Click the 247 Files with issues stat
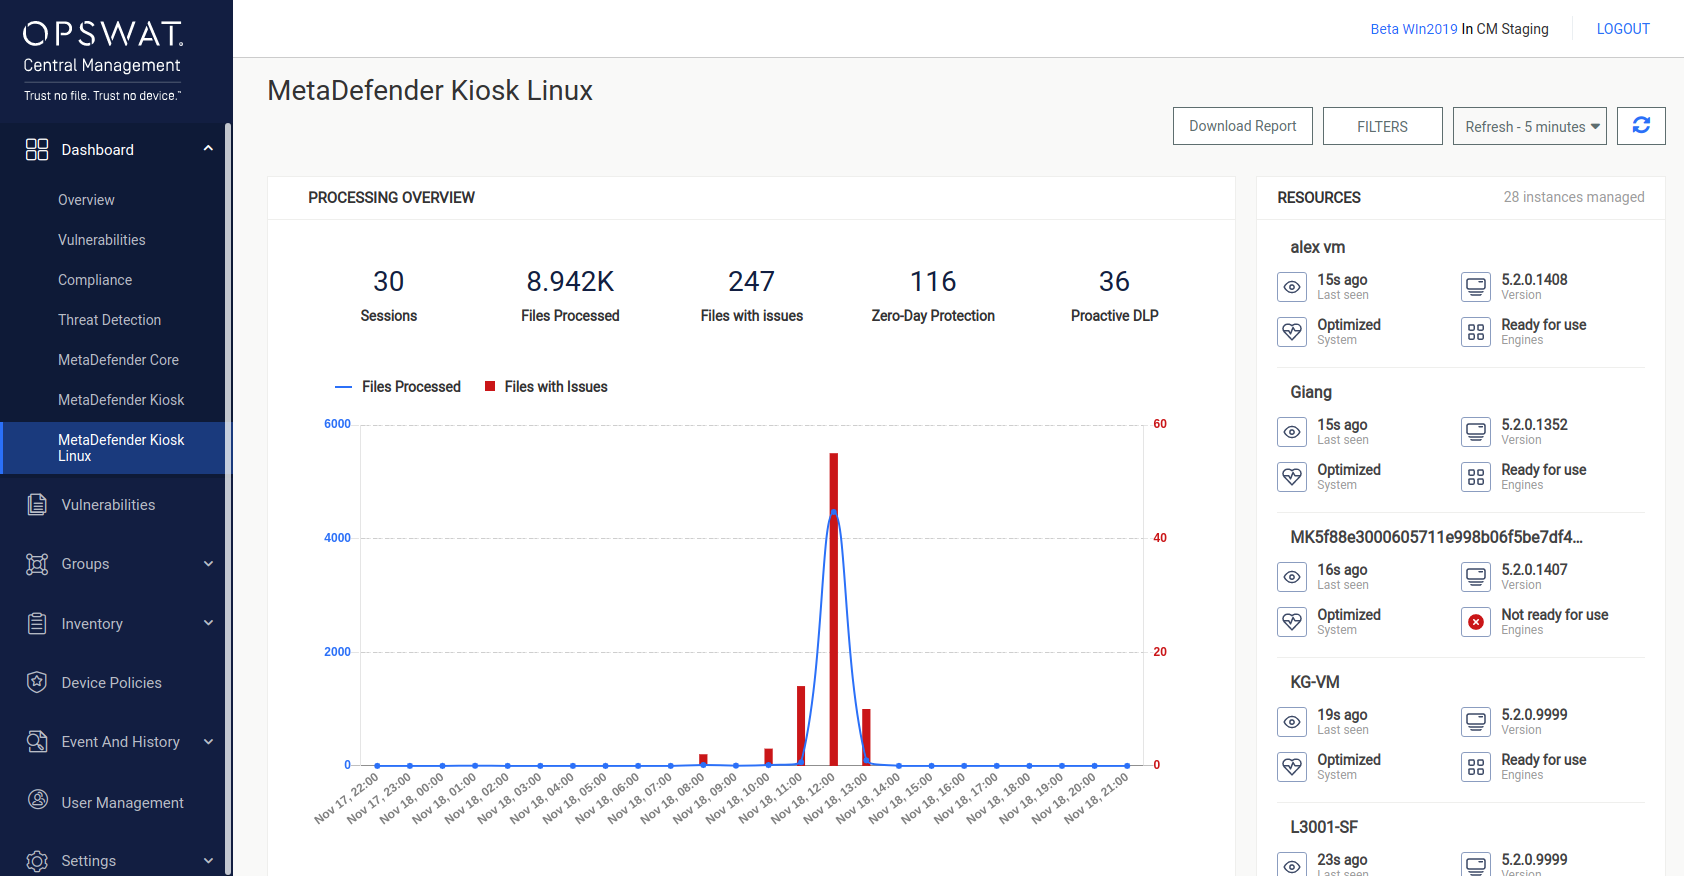The height and width of the screenshot is (876, 1684). point(752,297)
